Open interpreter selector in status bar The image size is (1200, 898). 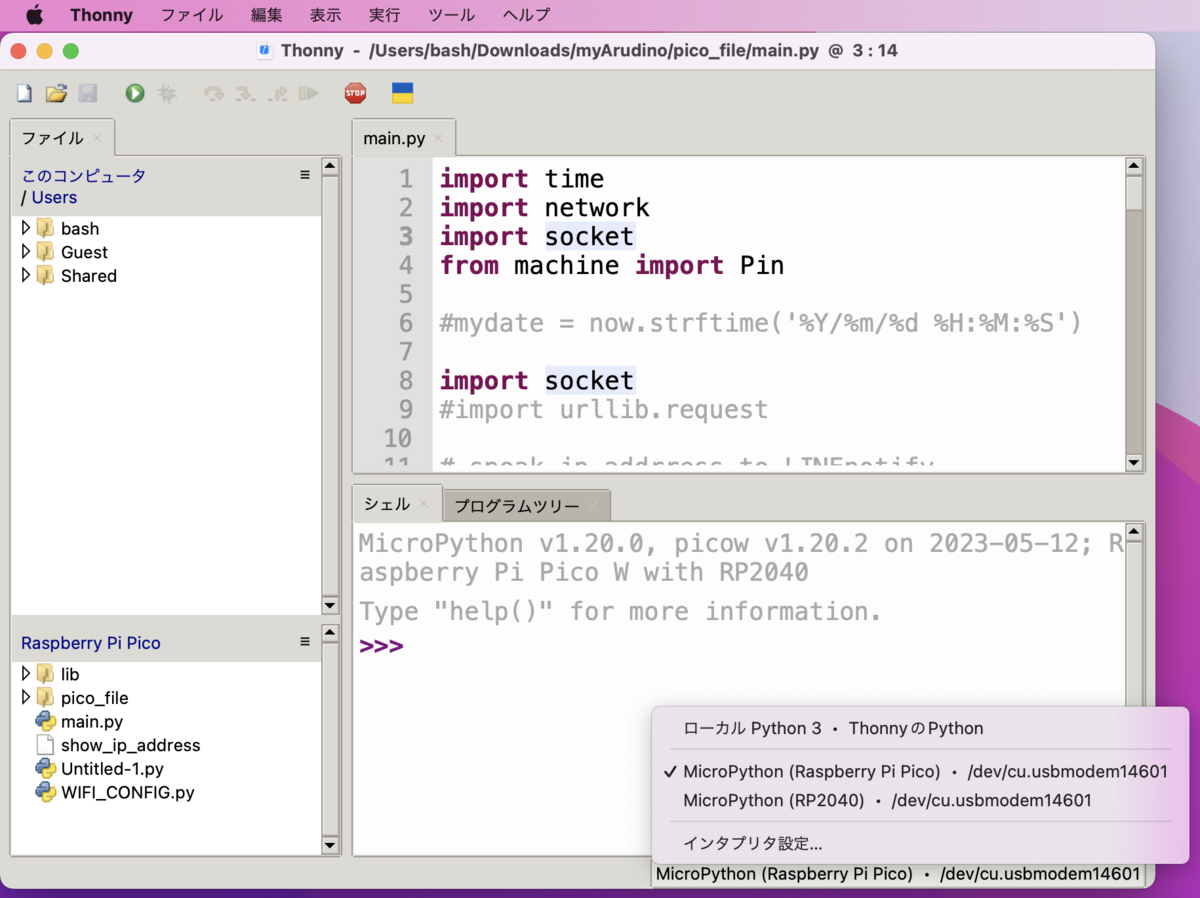click(x=897, y=874)
